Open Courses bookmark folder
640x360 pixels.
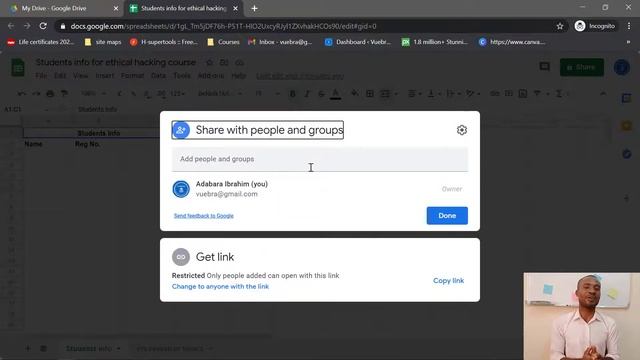[223, 42]
